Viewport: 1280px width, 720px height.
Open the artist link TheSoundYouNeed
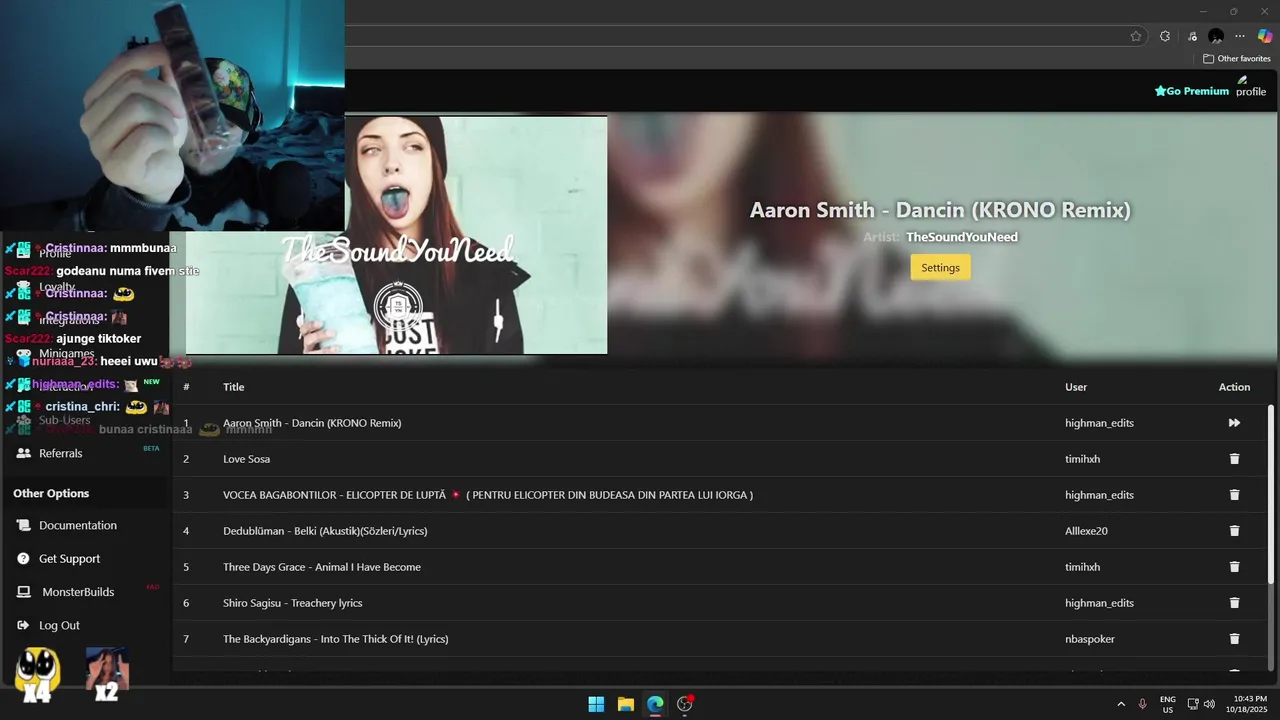click(x=962, y=237)
